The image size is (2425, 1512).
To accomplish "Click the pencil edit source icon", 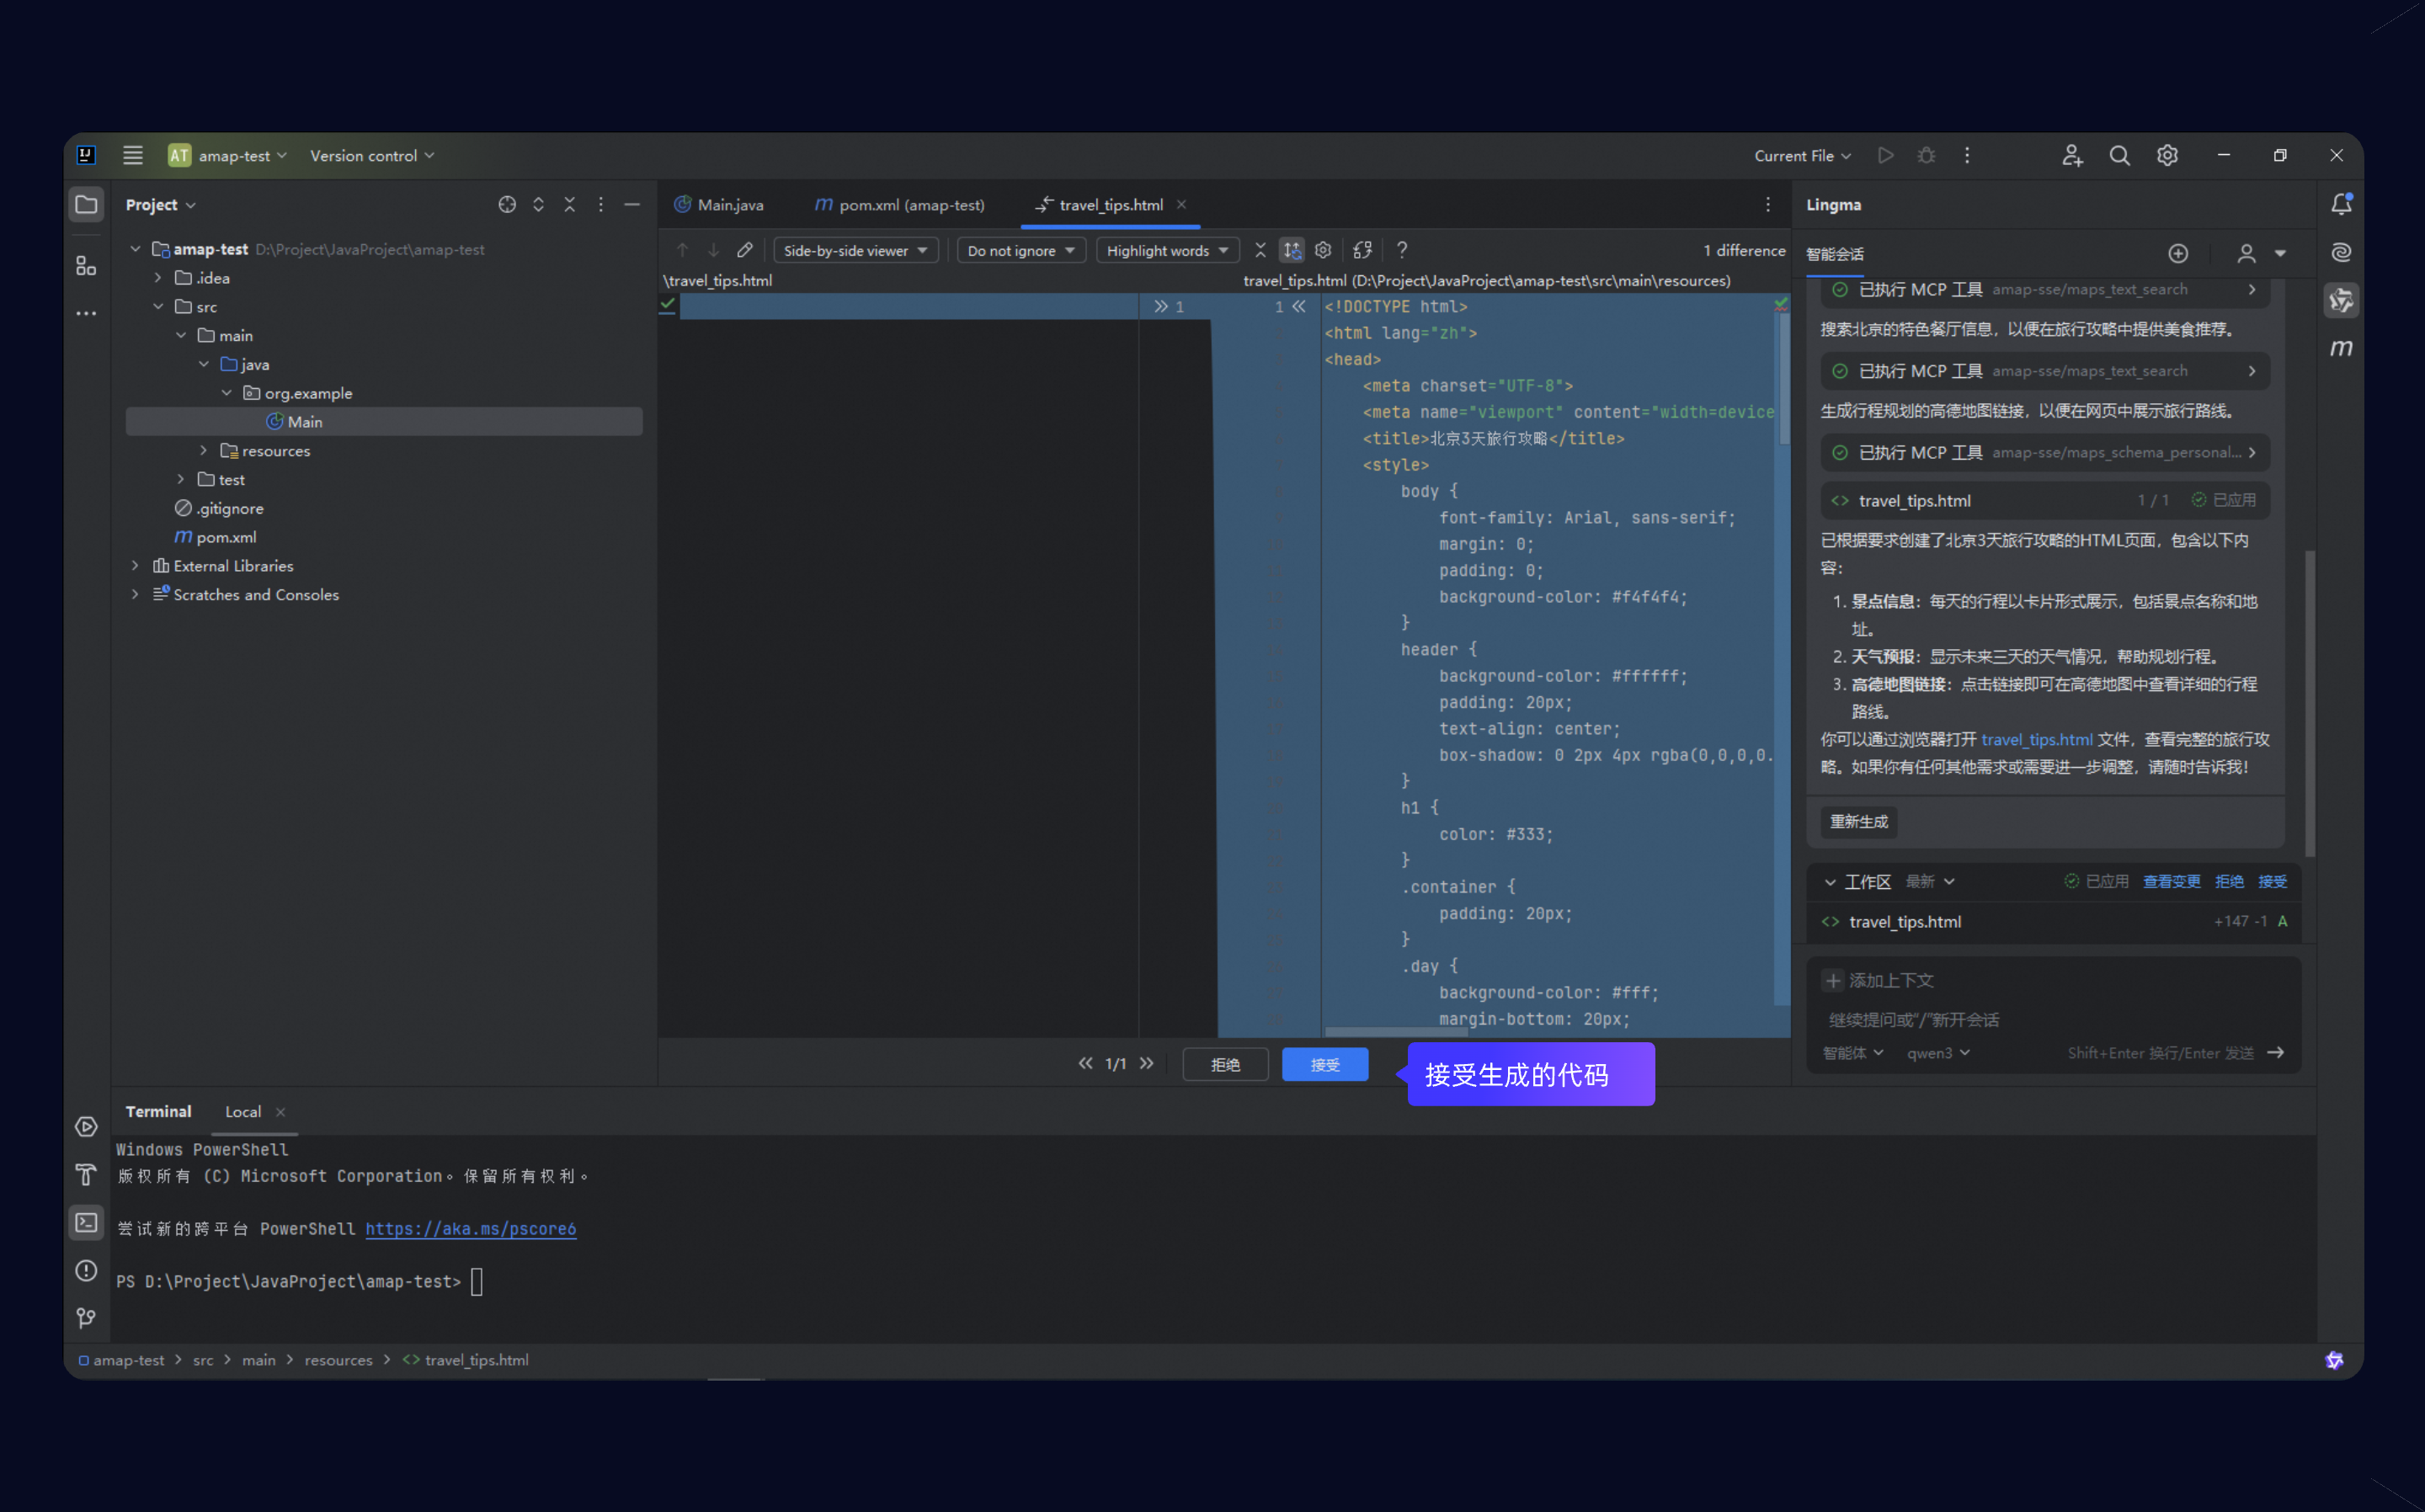I will pos(745,250).
